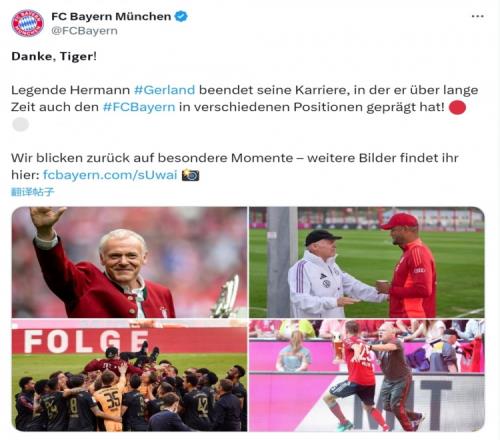
Task: Click the 翻译帖子 translate post link
Action: point(32,192)
